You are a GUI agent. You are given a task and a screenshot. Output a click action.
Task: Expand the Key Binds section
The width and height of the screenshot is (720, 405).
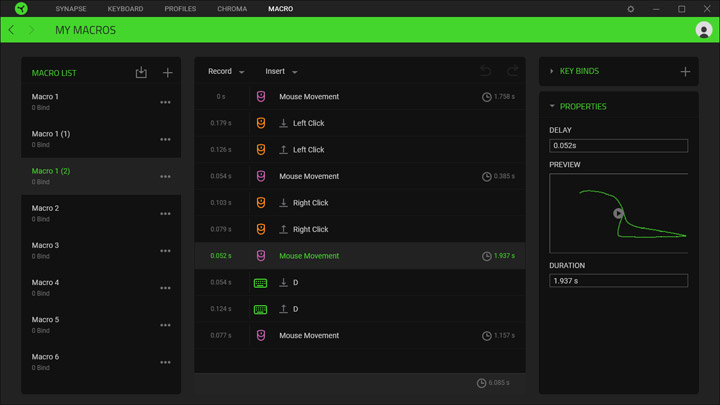[551, 71]
